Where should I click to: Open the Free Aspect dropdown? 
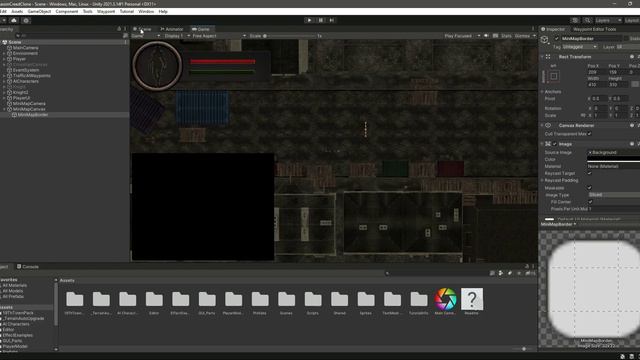pyautogui.click(x=219, y=36)
